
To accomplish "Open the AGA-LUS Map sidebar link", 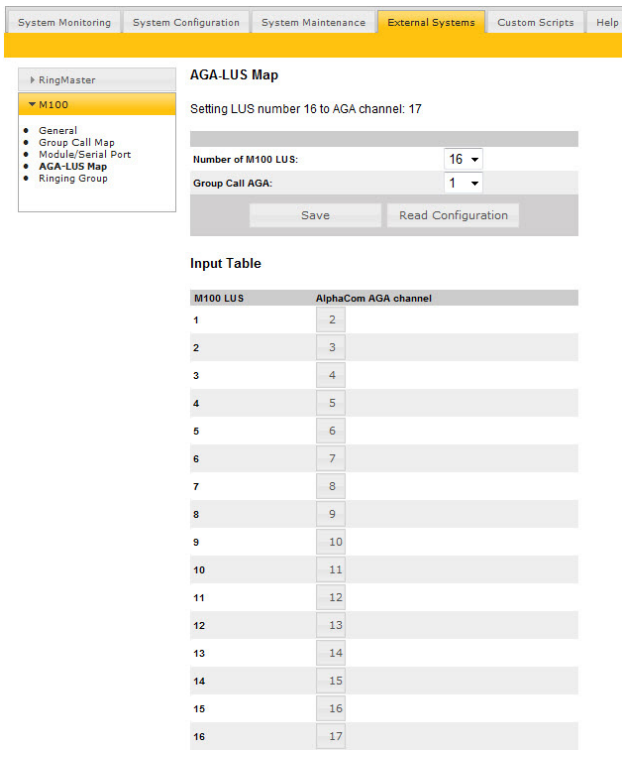I will (73, 167).
